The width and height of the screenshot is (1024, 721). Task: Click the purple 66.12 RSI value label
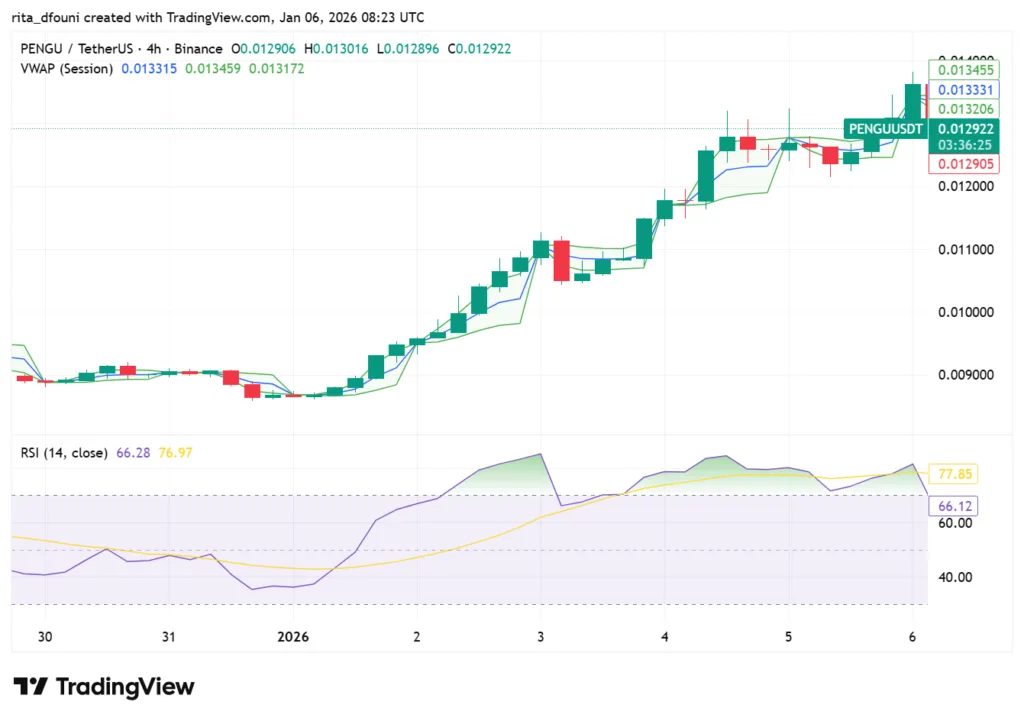pyautogui.click(x=953, y=506)
